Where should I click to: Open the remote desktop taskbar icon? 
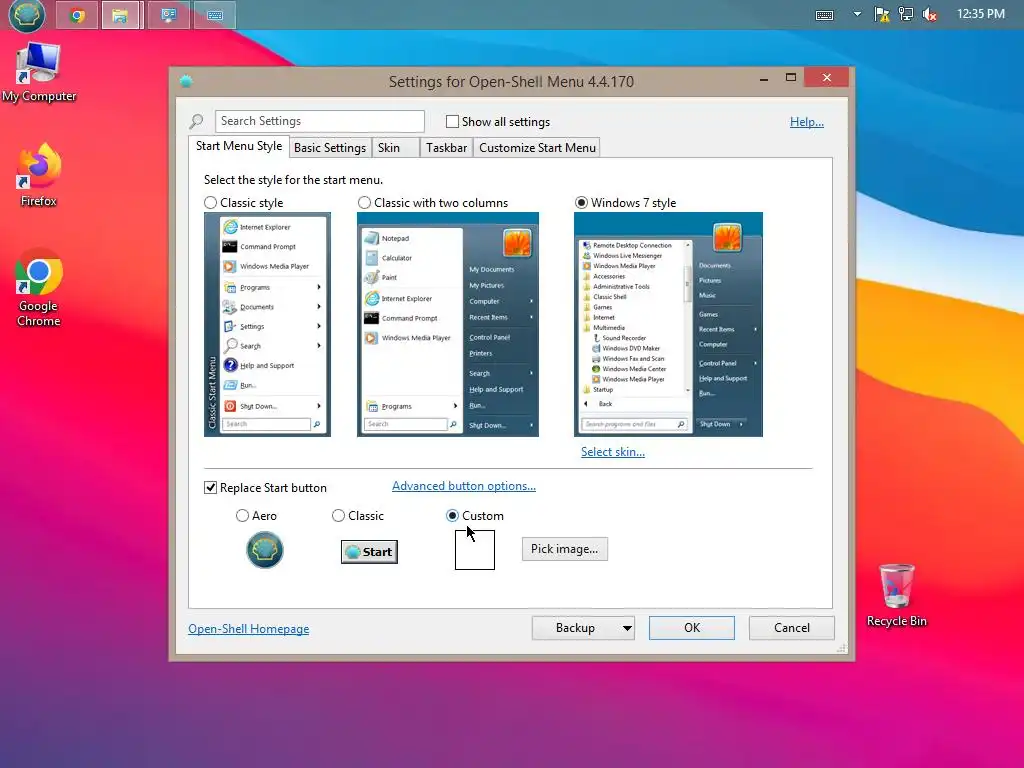(x=168, y=16)
